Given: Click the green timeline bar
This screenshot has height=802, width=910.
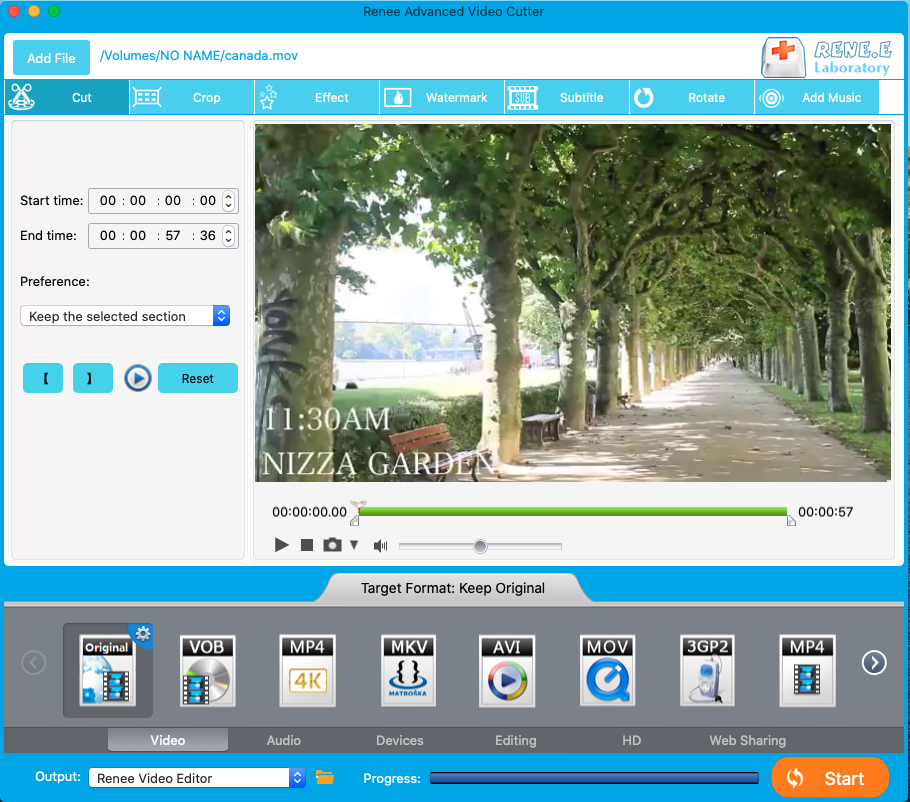Looking at the screenshot, I should click(x=573, y=511).
